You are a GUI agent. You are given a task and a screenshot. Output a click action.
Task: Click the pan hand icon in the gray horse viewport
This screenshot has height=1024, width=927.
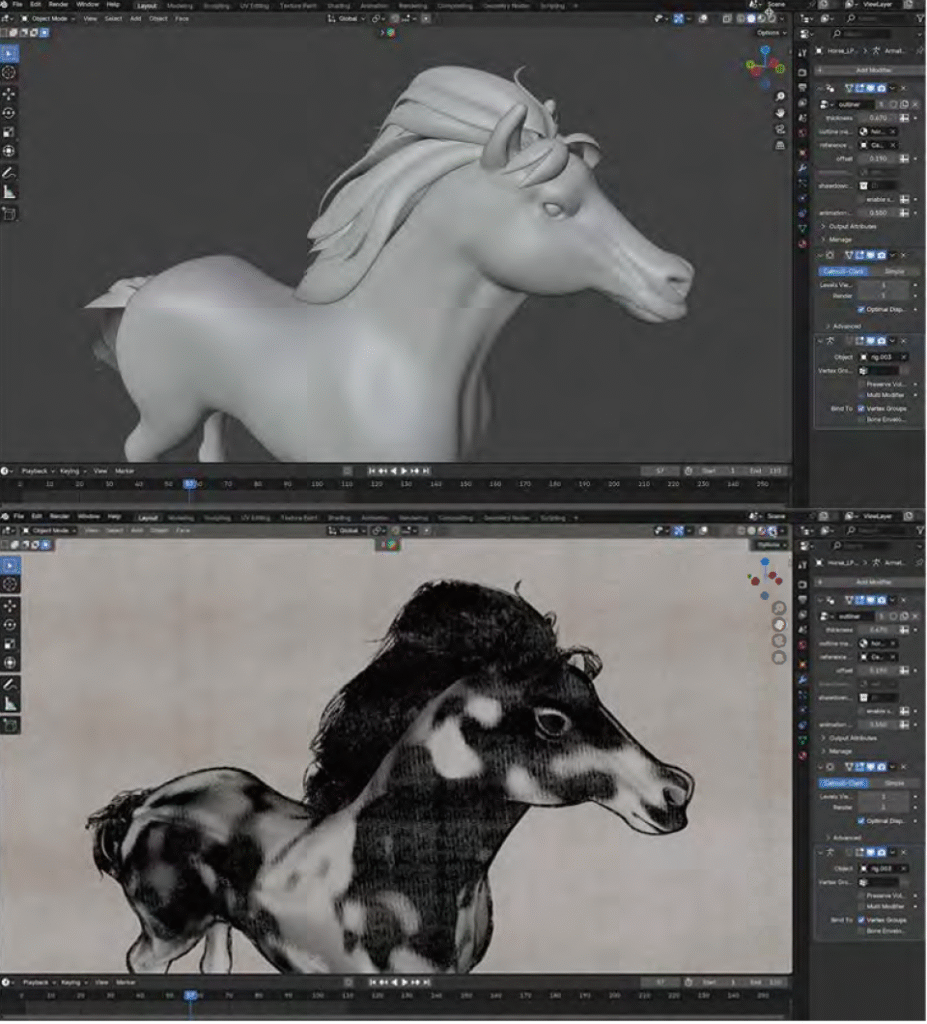tap(780, 112)
